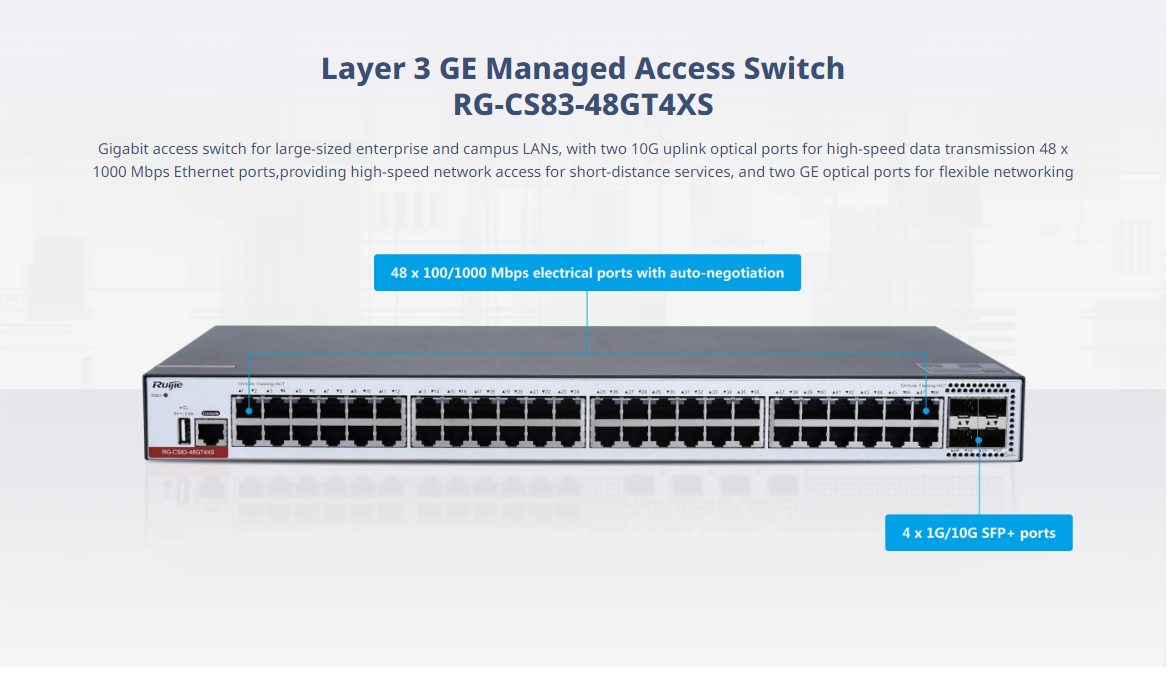Screen dimensions: 1171x675
Task: Click the second group of Ethernet ports
Action: pos(497,422)
